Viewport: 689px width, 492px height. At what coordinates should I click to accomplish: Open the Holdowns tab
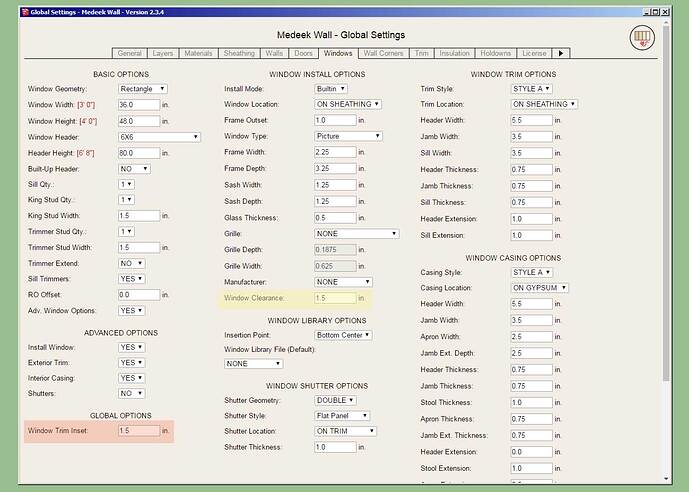496,53
